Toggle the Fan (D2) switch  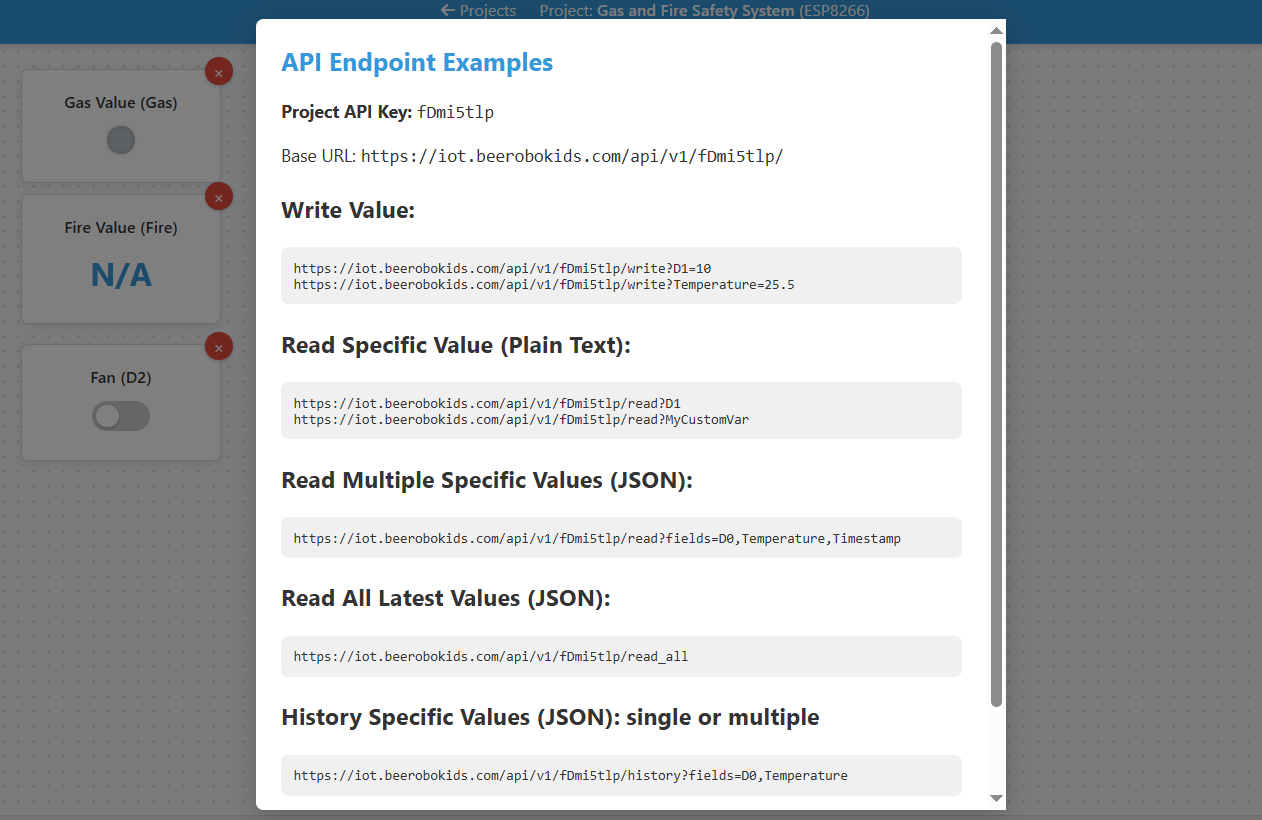click(121, 416)
